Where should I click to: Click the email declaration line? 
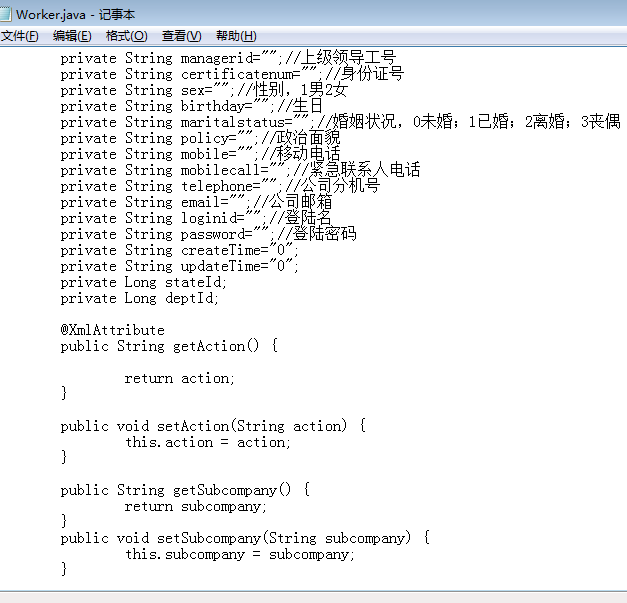(x=196, y=202)
